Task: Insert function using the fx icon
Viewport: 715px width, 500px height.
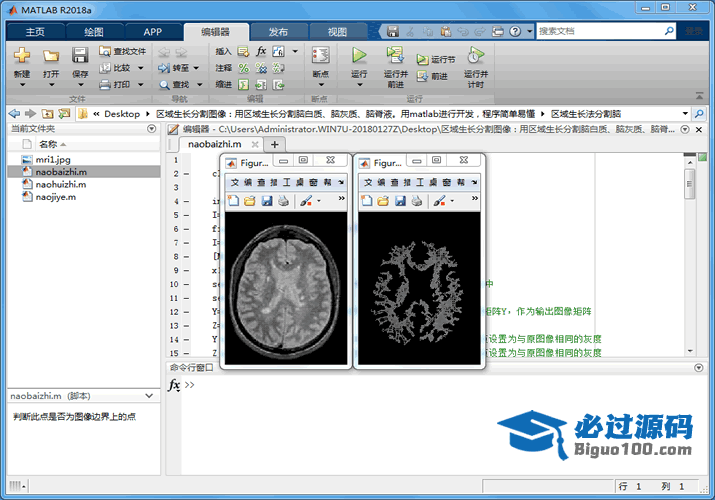Action: click(261, 51)
